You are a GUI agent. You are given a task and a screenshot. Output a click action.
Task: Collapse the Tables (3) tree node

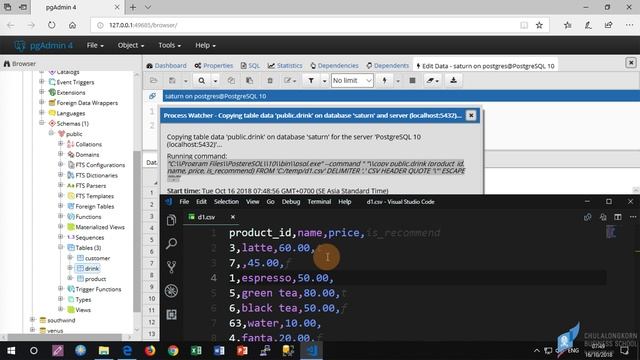tap(60, 247)
